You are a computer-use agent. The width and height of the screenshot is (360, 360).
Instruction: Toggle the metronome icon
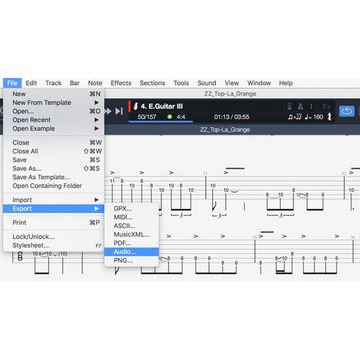coord(301,106)
